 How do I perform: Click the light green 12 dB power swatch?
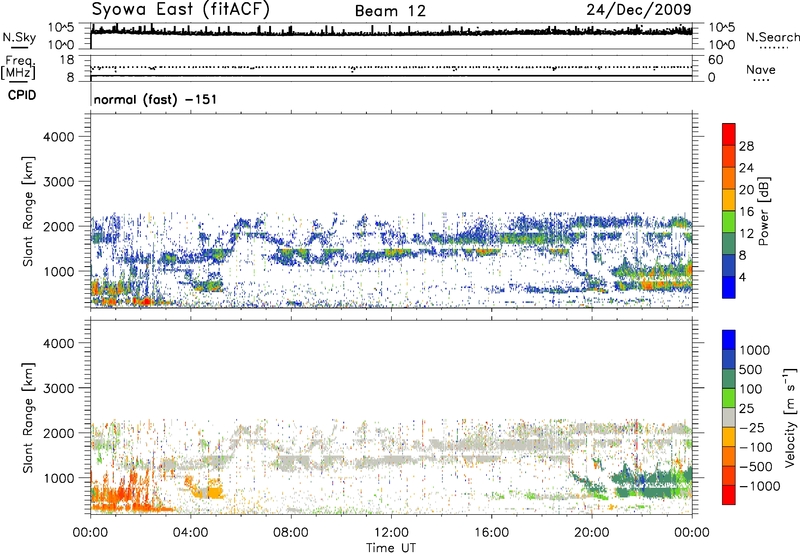pos(729,221)
